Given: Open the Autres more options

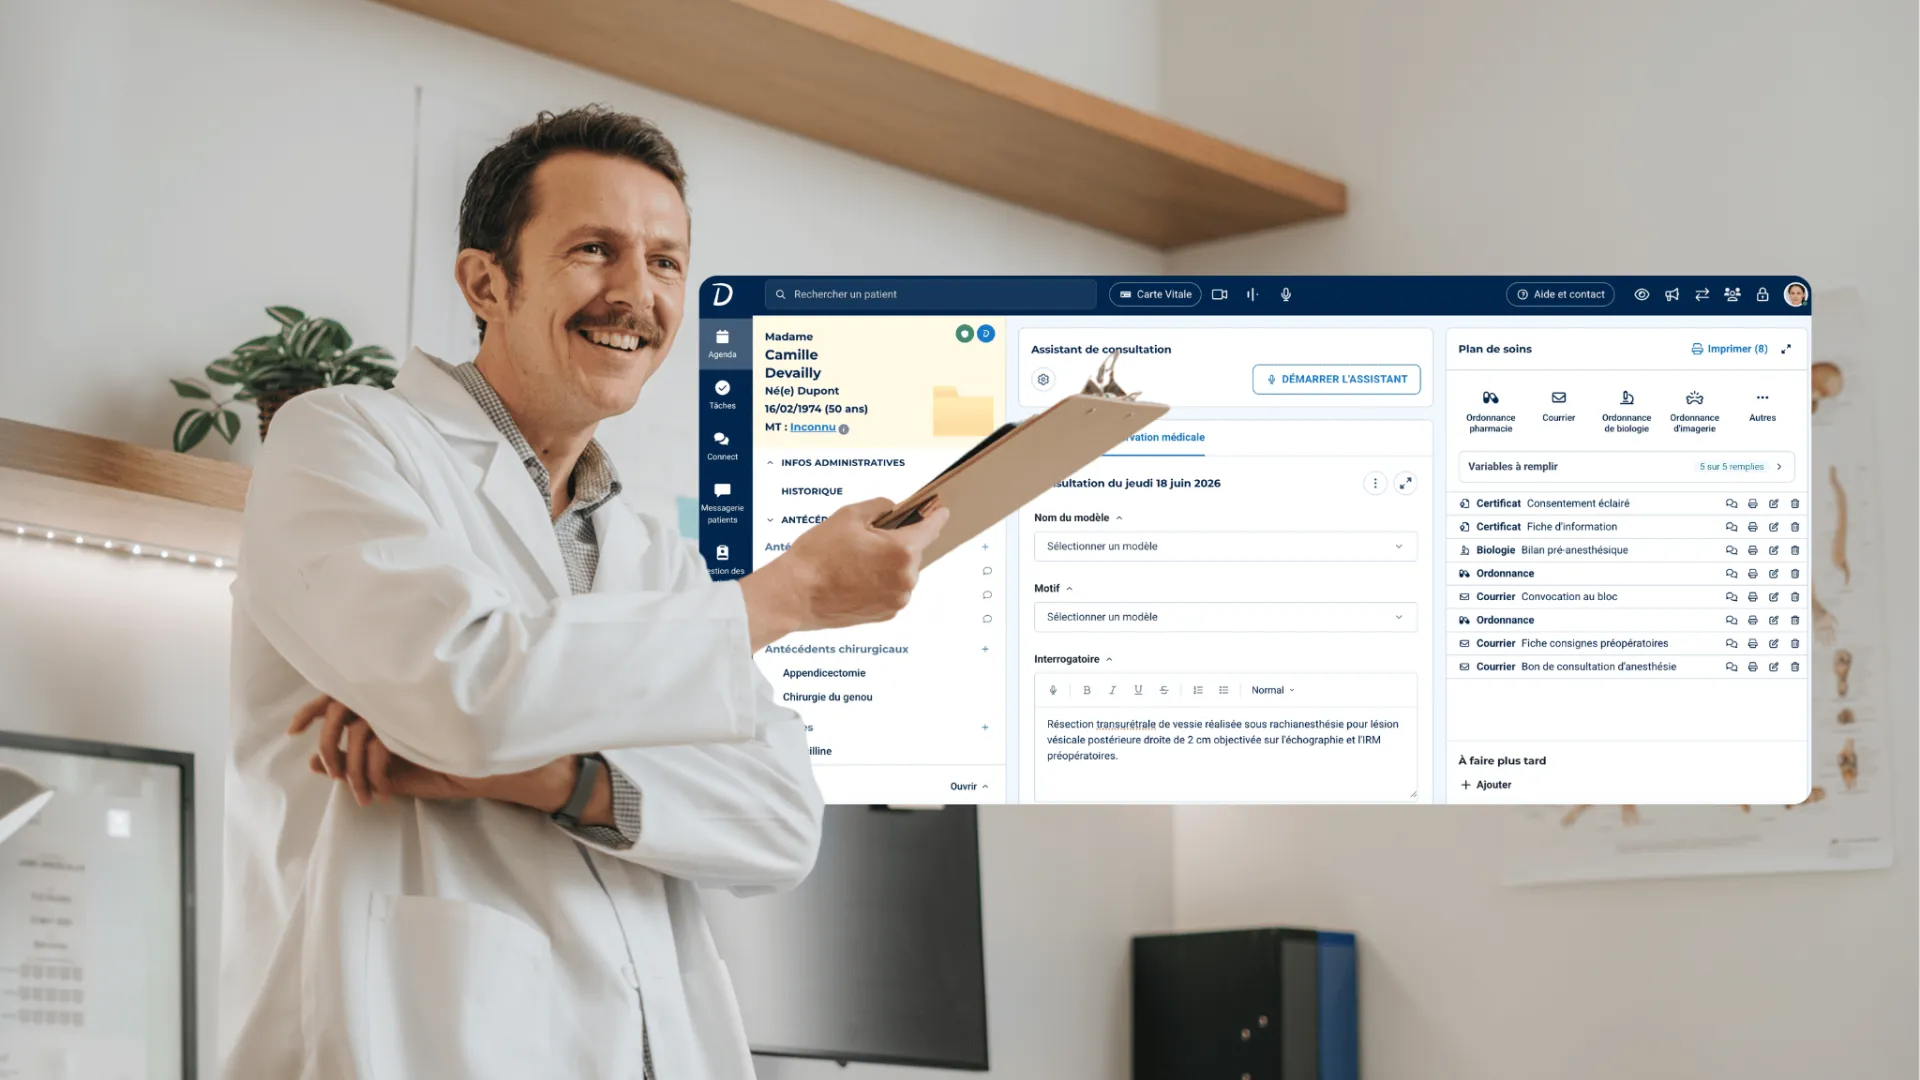Looking at the screenshot, I should (x=1762, y=406).
